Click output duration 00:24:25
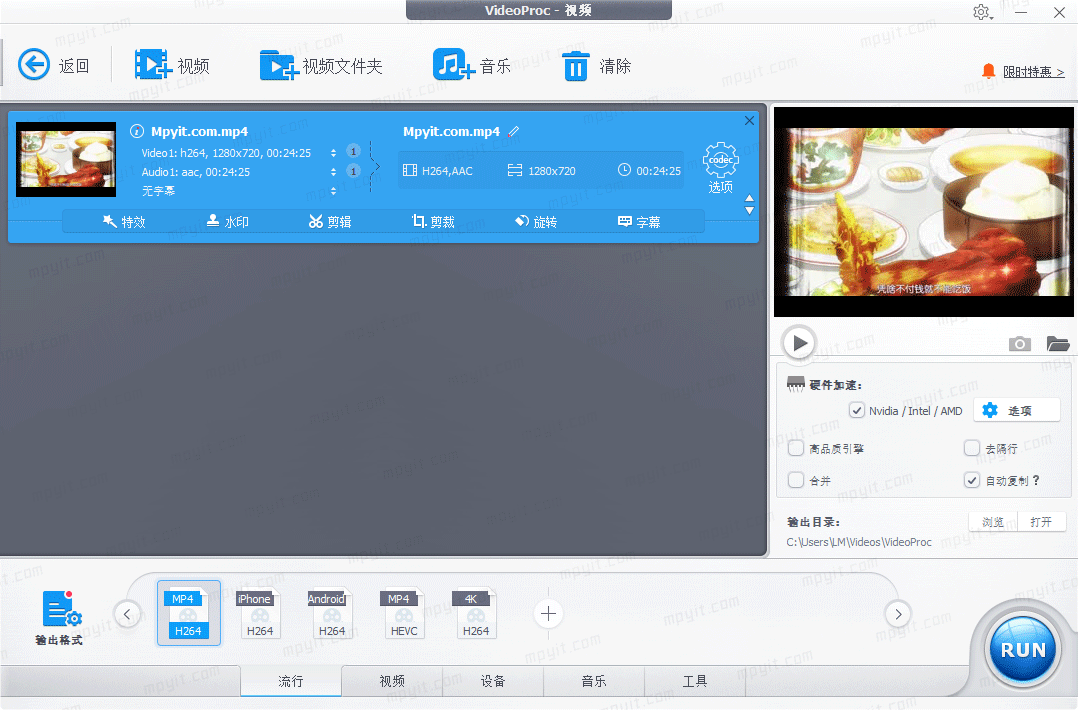1078x710 pixels. [649, 170]
